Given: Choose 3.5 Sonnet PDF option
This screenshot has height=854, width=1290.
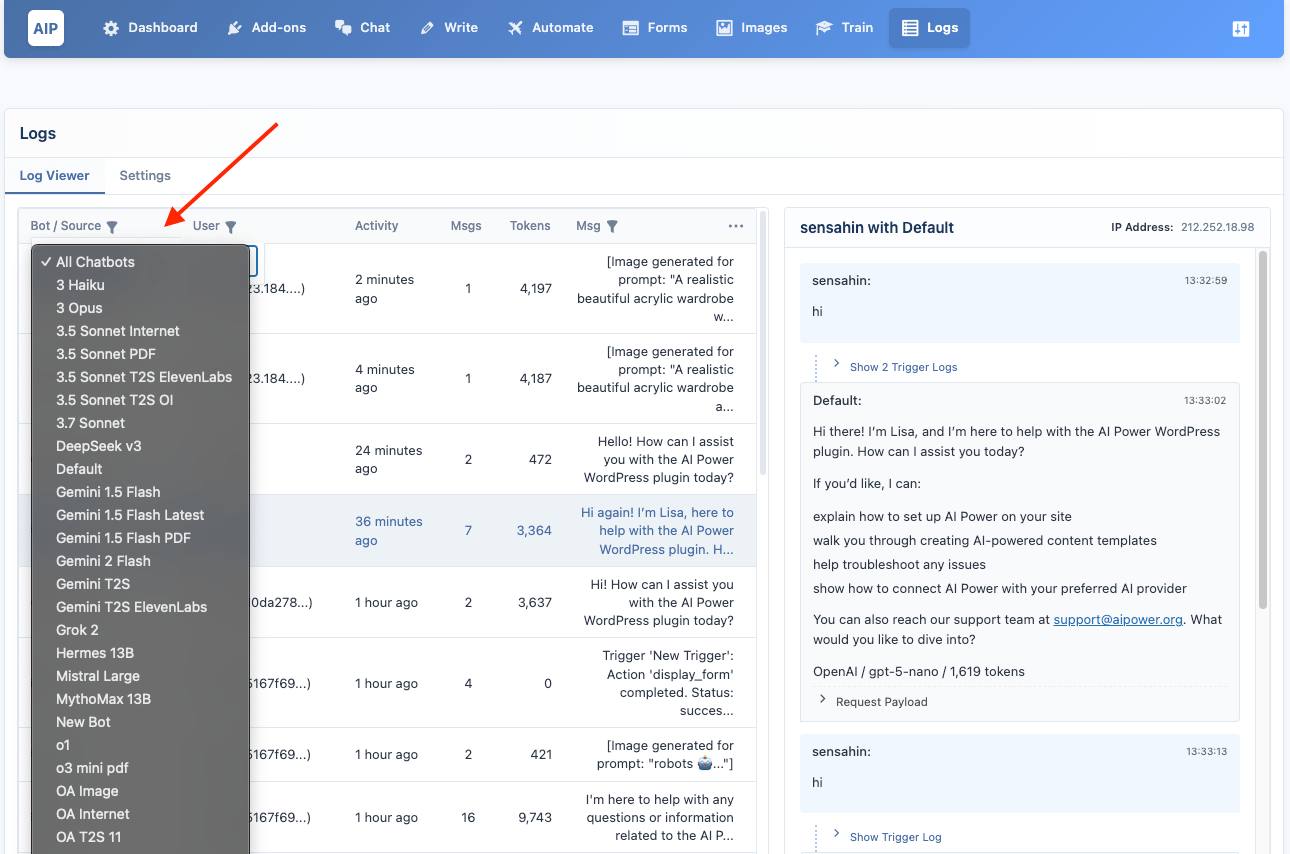Looking at the screenshot, I should 140,354.
